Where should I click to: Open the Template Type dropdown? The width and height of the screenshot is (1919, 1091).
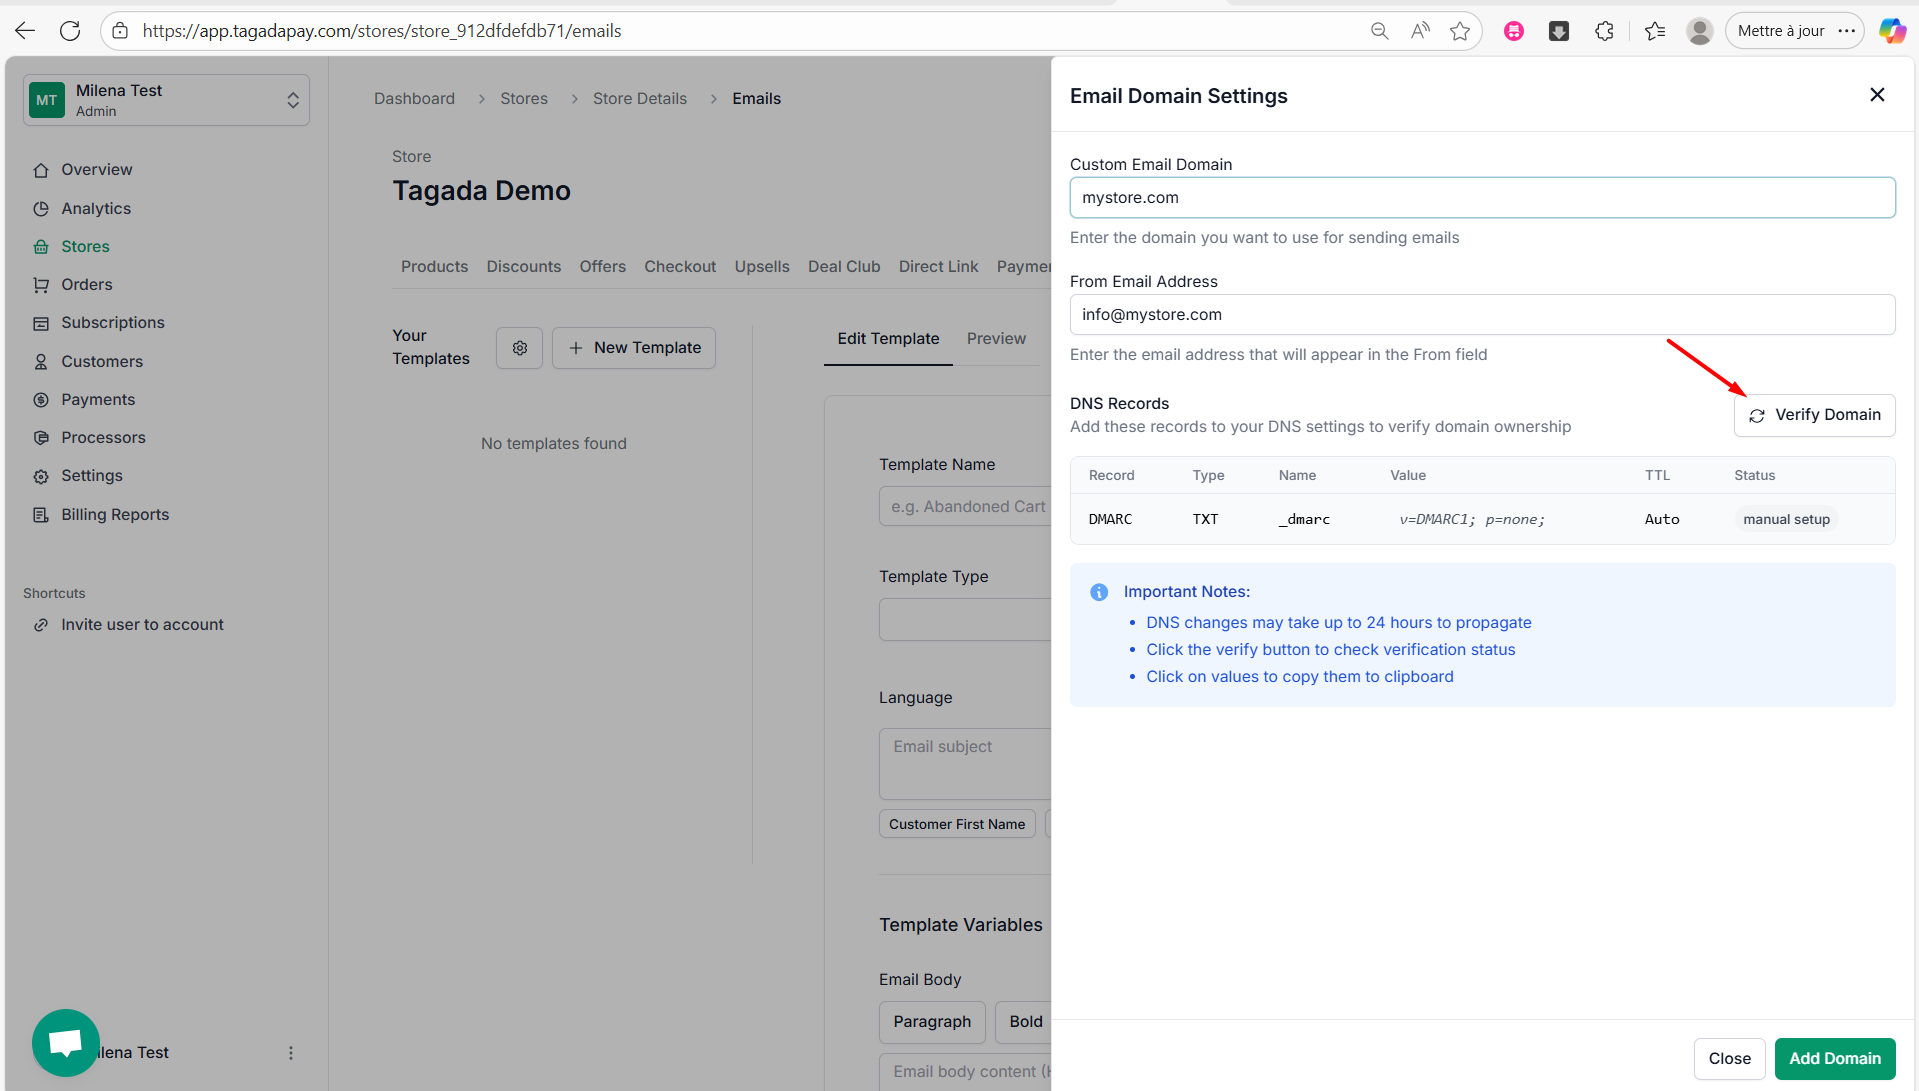(965, 619)
